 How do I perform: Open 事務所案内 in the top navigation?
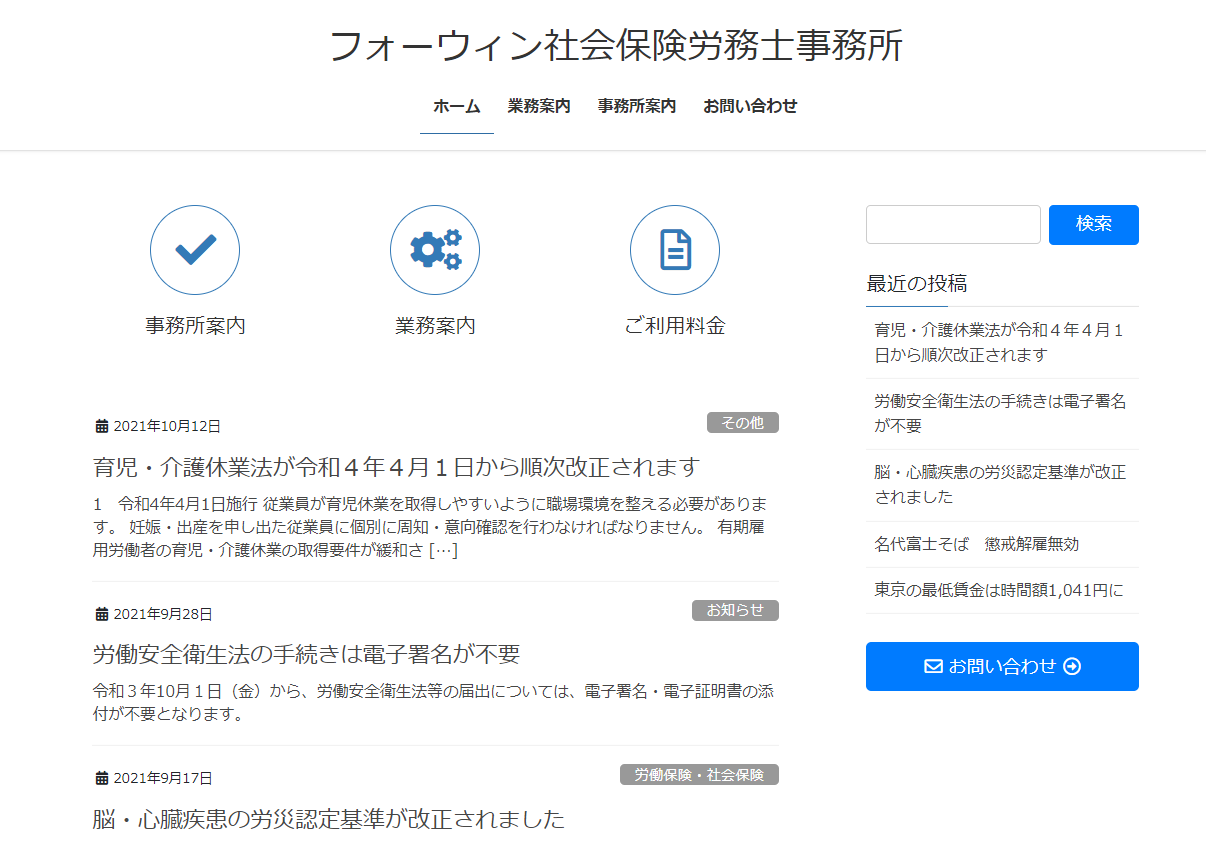[x=637, y=106]
